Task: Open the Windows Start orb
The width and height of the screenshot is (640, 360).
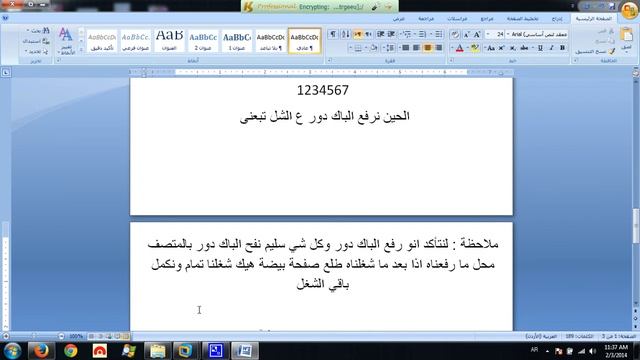Action: pyautogui.click(x=12, y=351)
